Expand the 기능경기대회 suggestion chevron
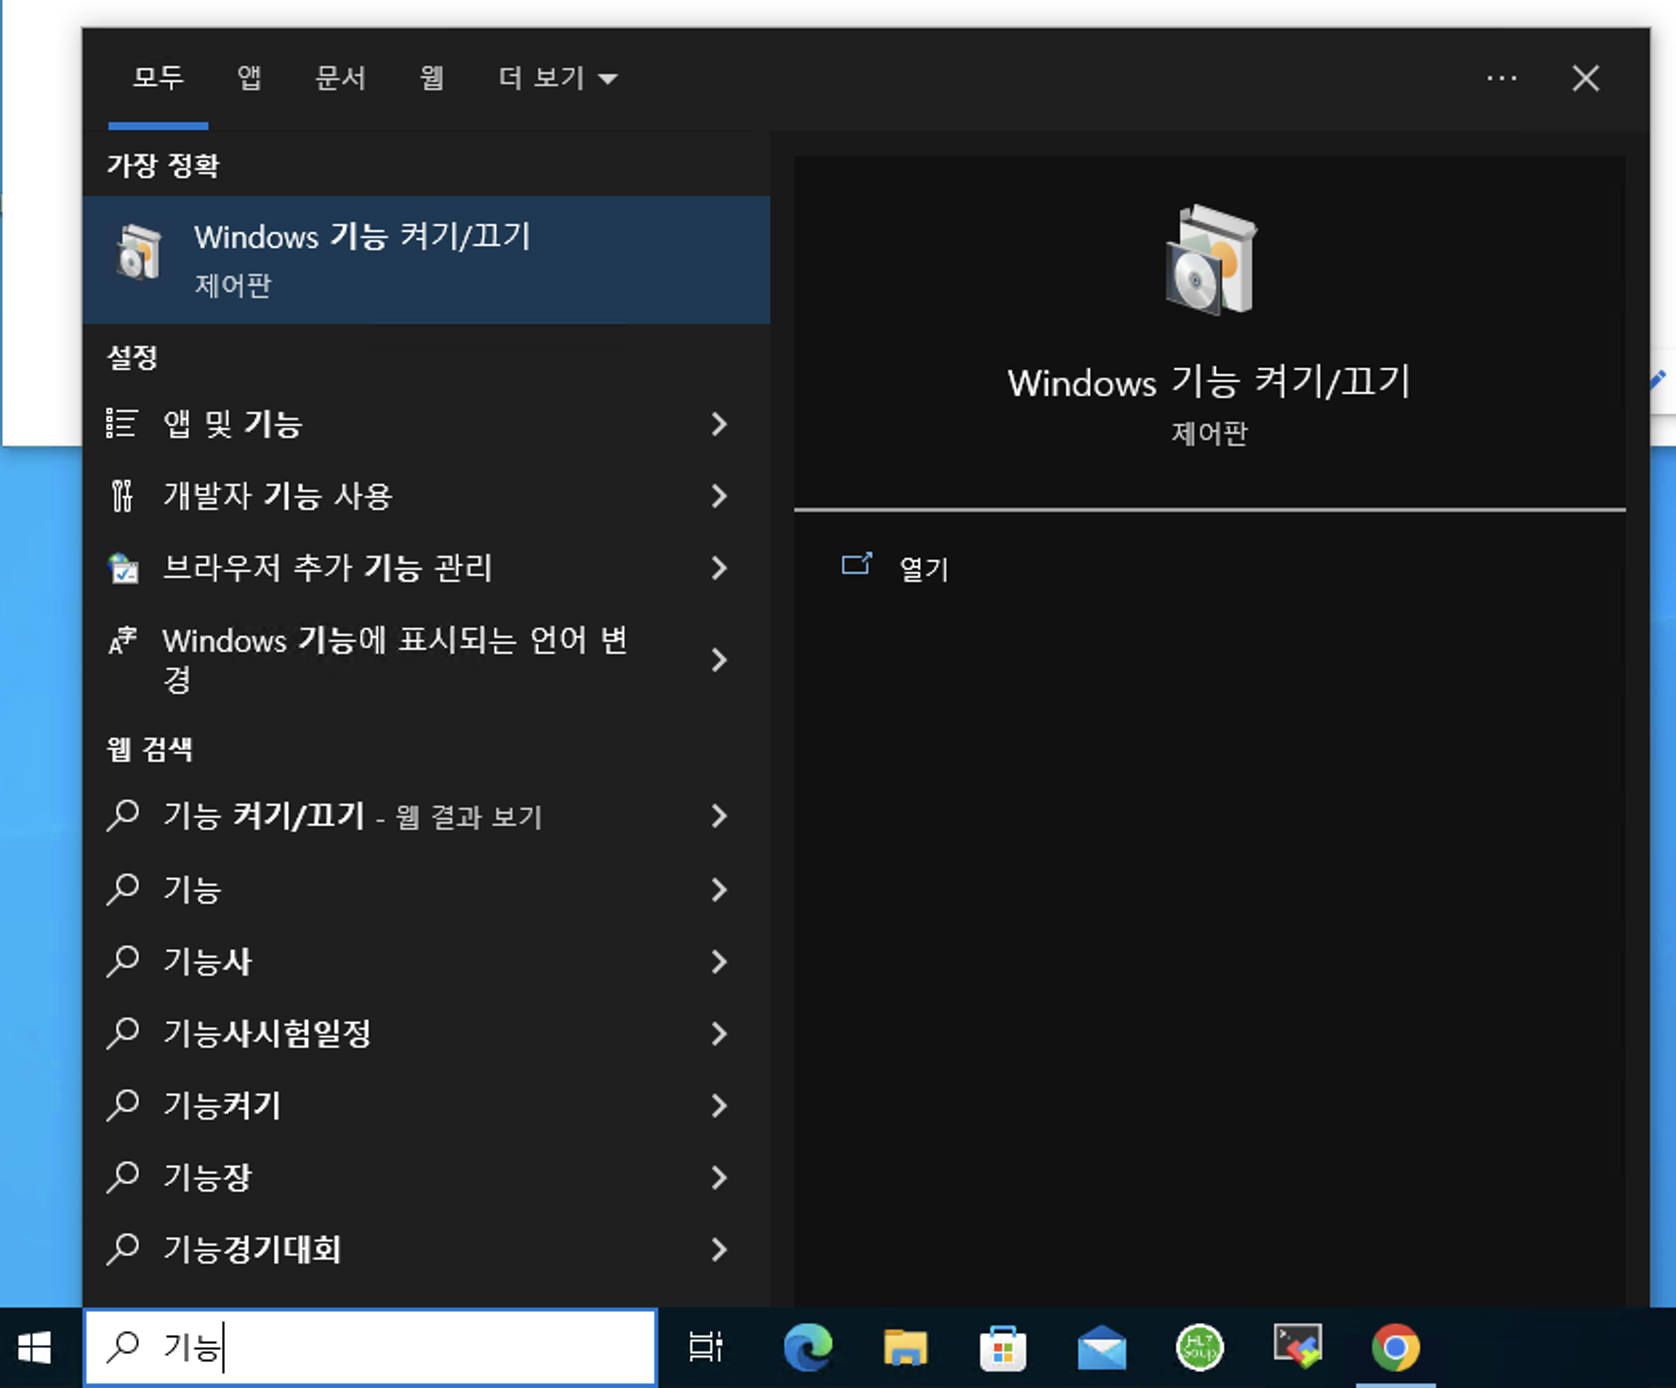 719,1249
